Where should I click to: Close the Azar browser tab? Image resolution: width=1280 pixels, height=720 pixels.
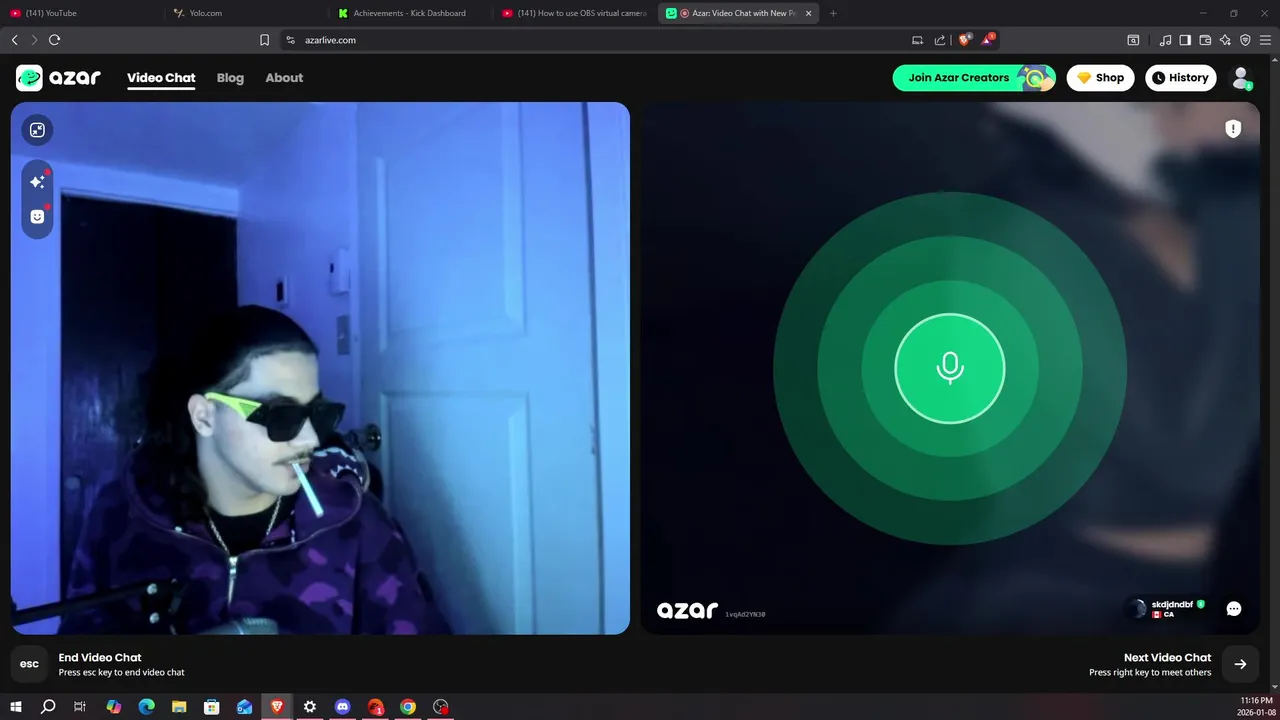(808, 13)
